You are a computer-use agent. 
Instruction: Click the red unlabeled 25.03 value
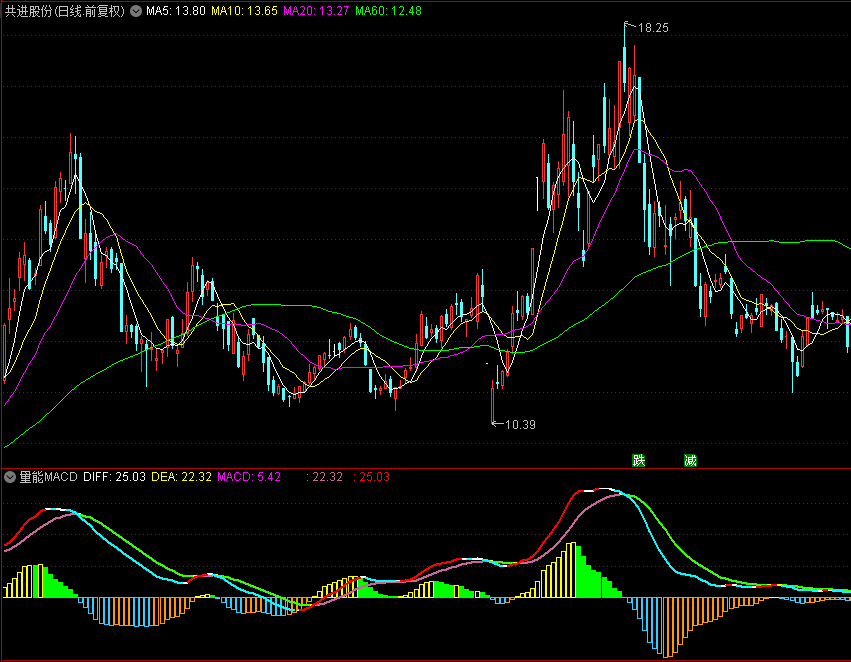coord(372,477)
